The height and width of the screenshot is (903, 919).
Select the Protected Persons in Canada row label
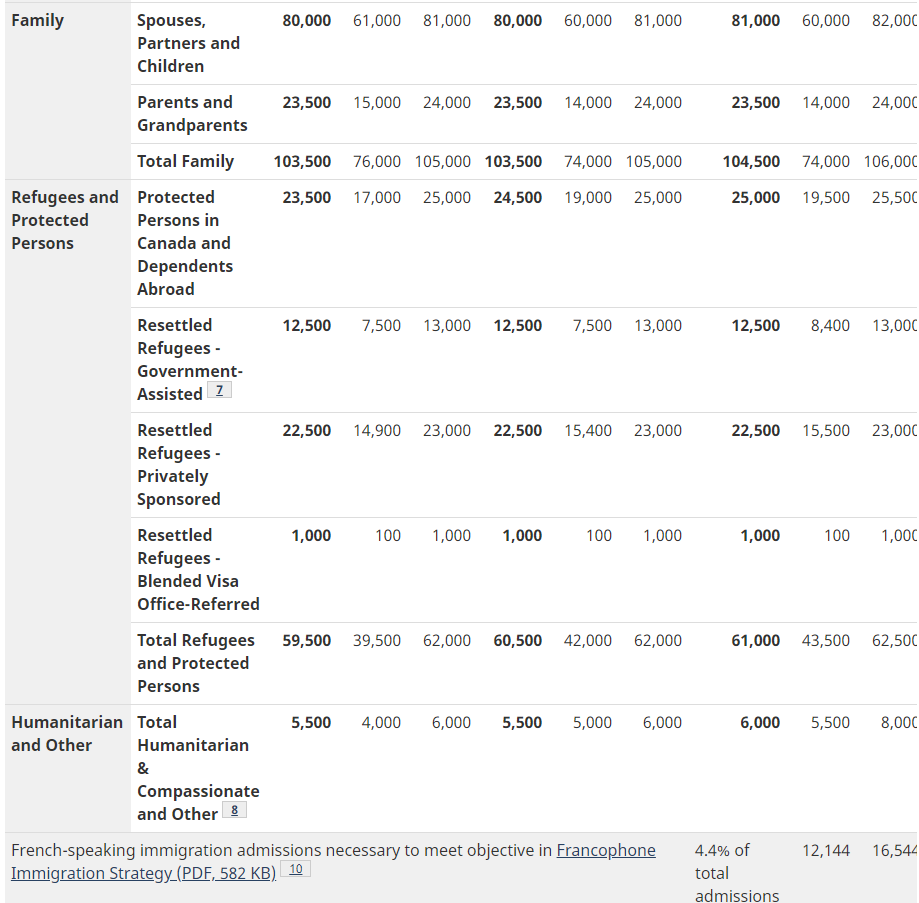point(184,243)
